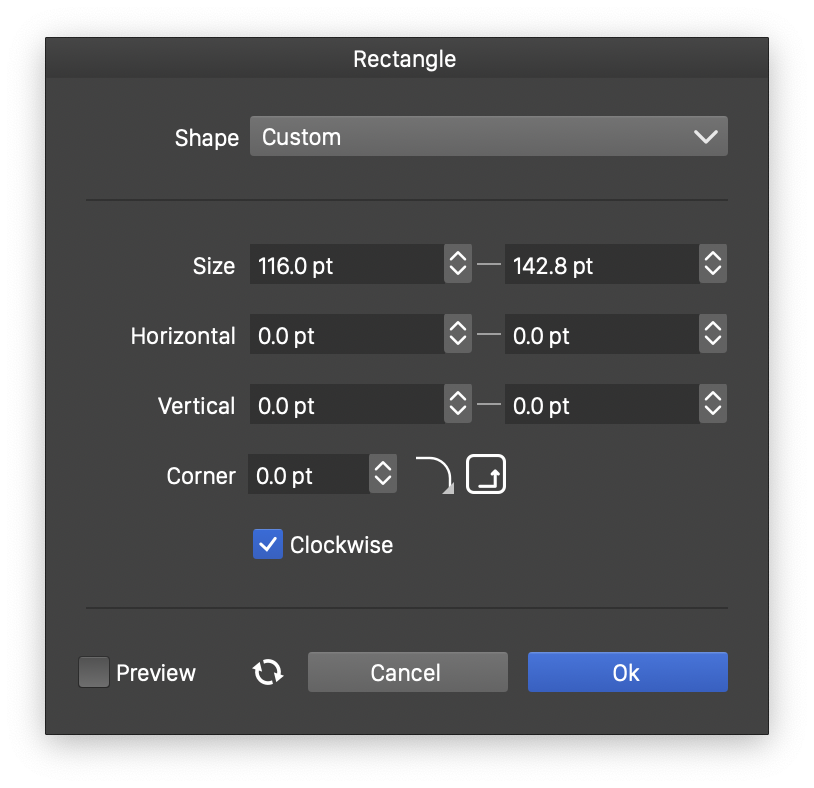This screenshot has height=788, width=814.
Task: Open the Shape dropdown set to Custom
Action: 488,137
